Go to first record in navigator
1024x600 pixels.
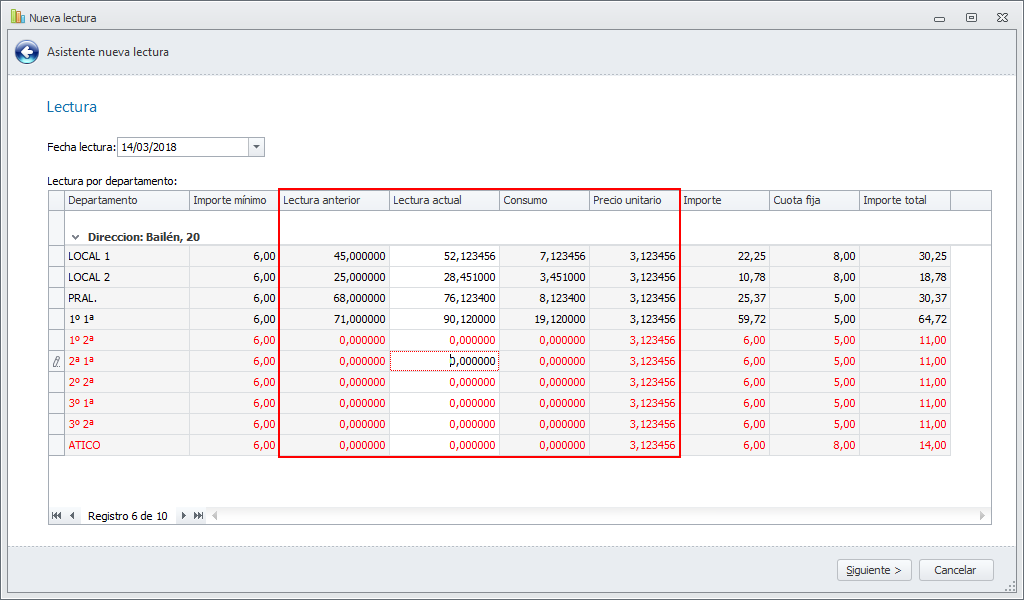click(x=57, y=516)
